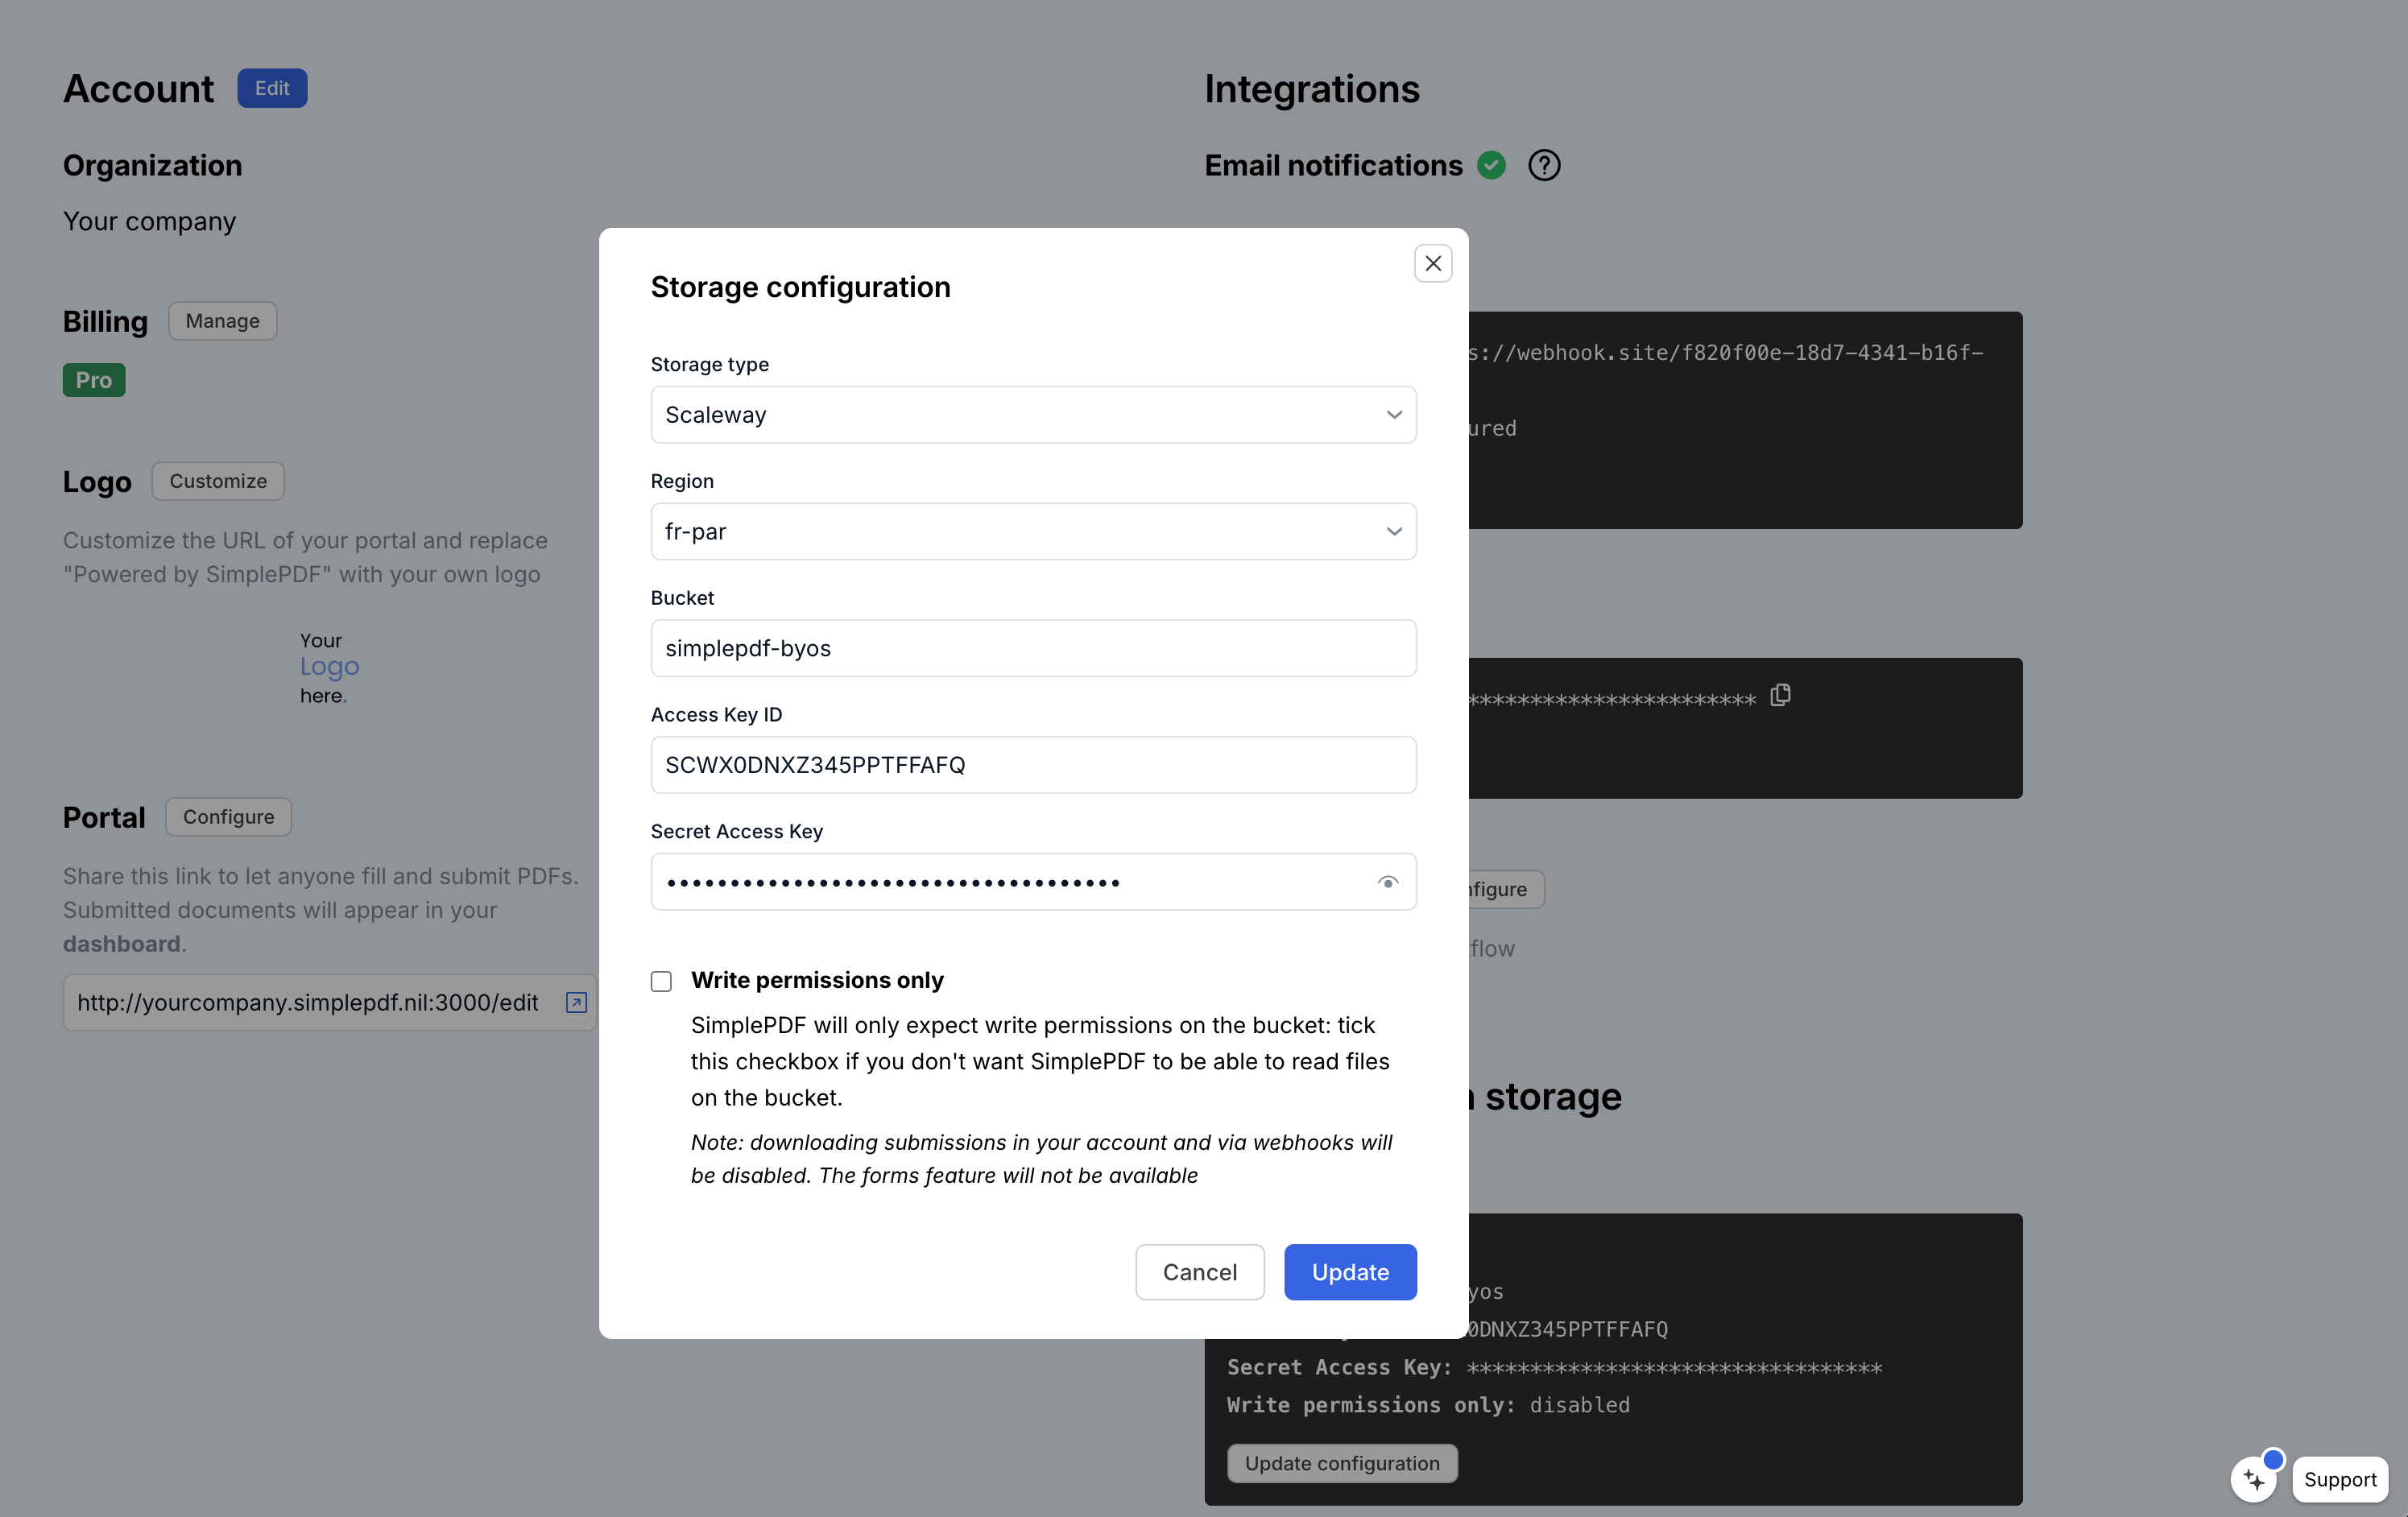Click the webhook.site URL text
Viewport: 2408px width, 1517px height.
tap(1726, 353)
